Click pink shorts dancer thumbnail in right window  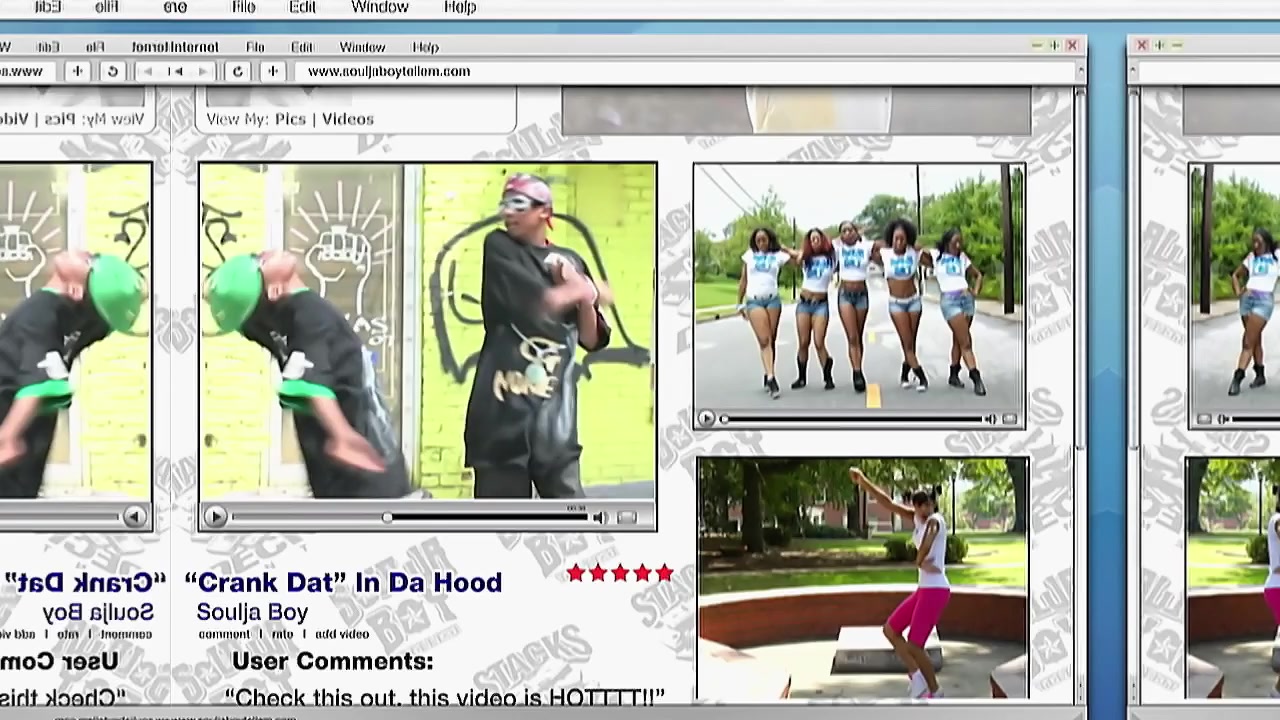1234,578
